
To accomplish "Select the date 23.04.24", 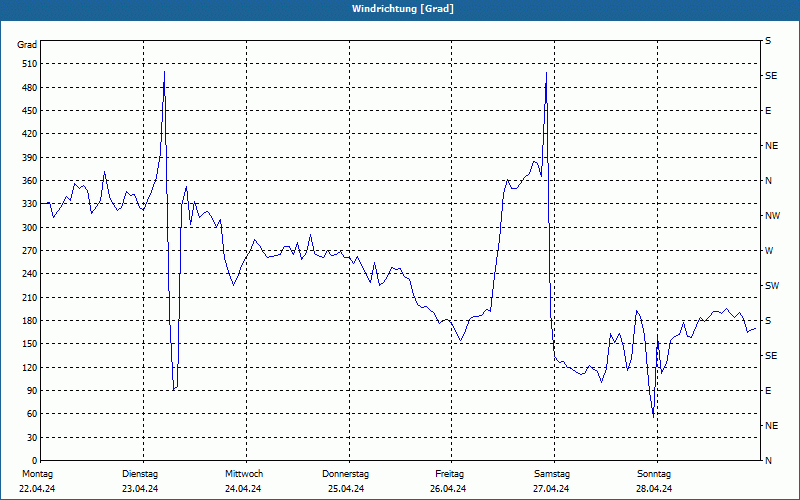I will tap(140, 489).
